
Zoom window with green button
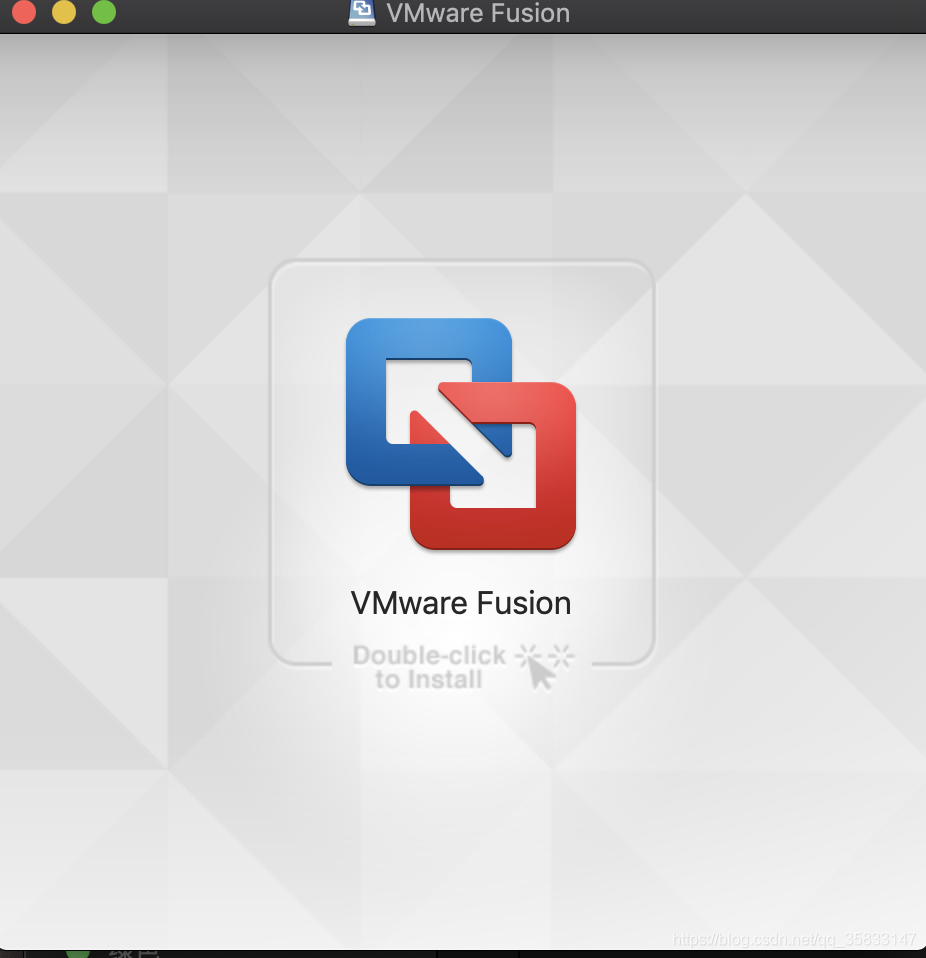(x=104, y=12)
